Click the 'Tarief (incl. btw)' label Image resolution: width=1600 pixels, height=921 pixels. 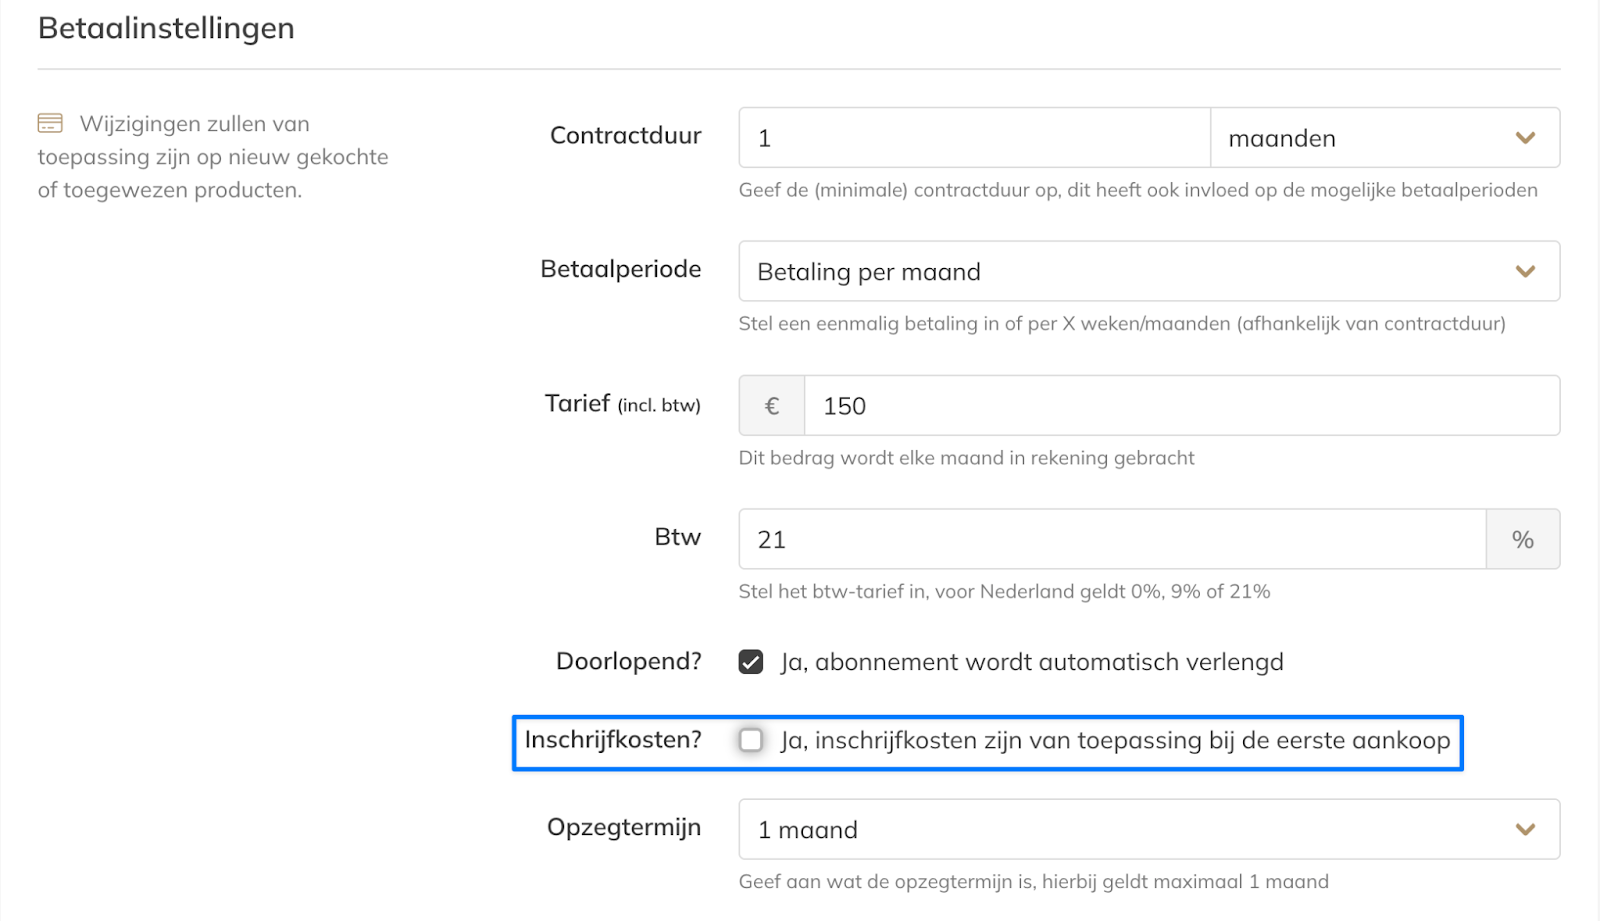622,404
